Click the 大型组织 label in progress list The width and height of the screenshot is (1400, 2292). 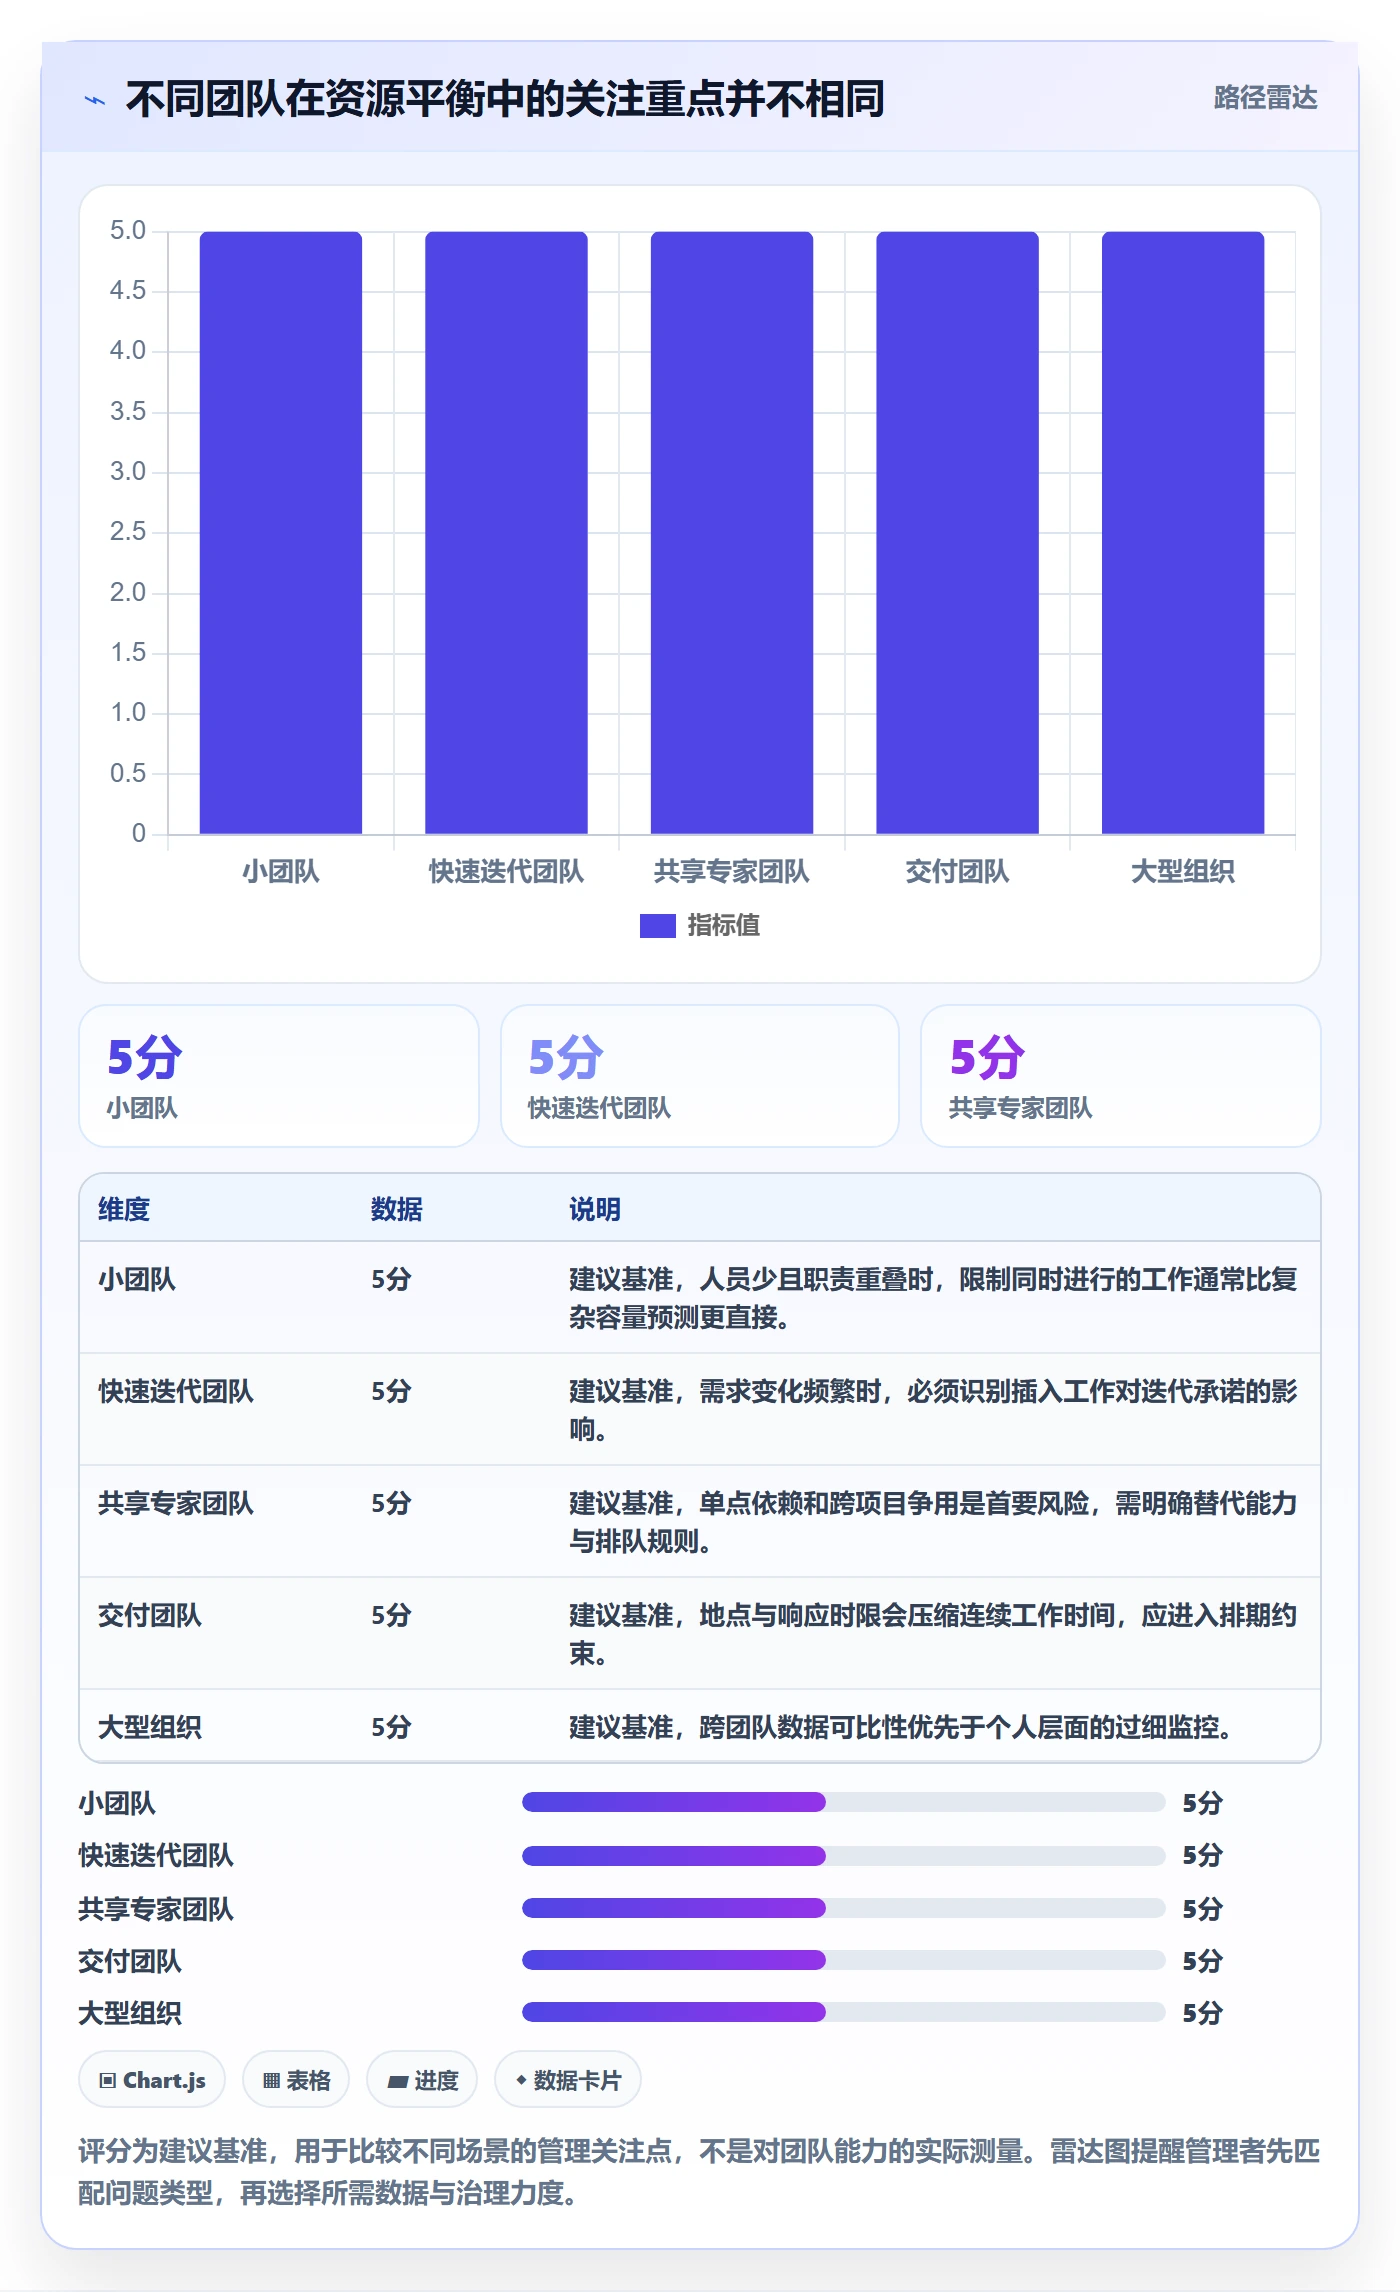point(130,2013)
